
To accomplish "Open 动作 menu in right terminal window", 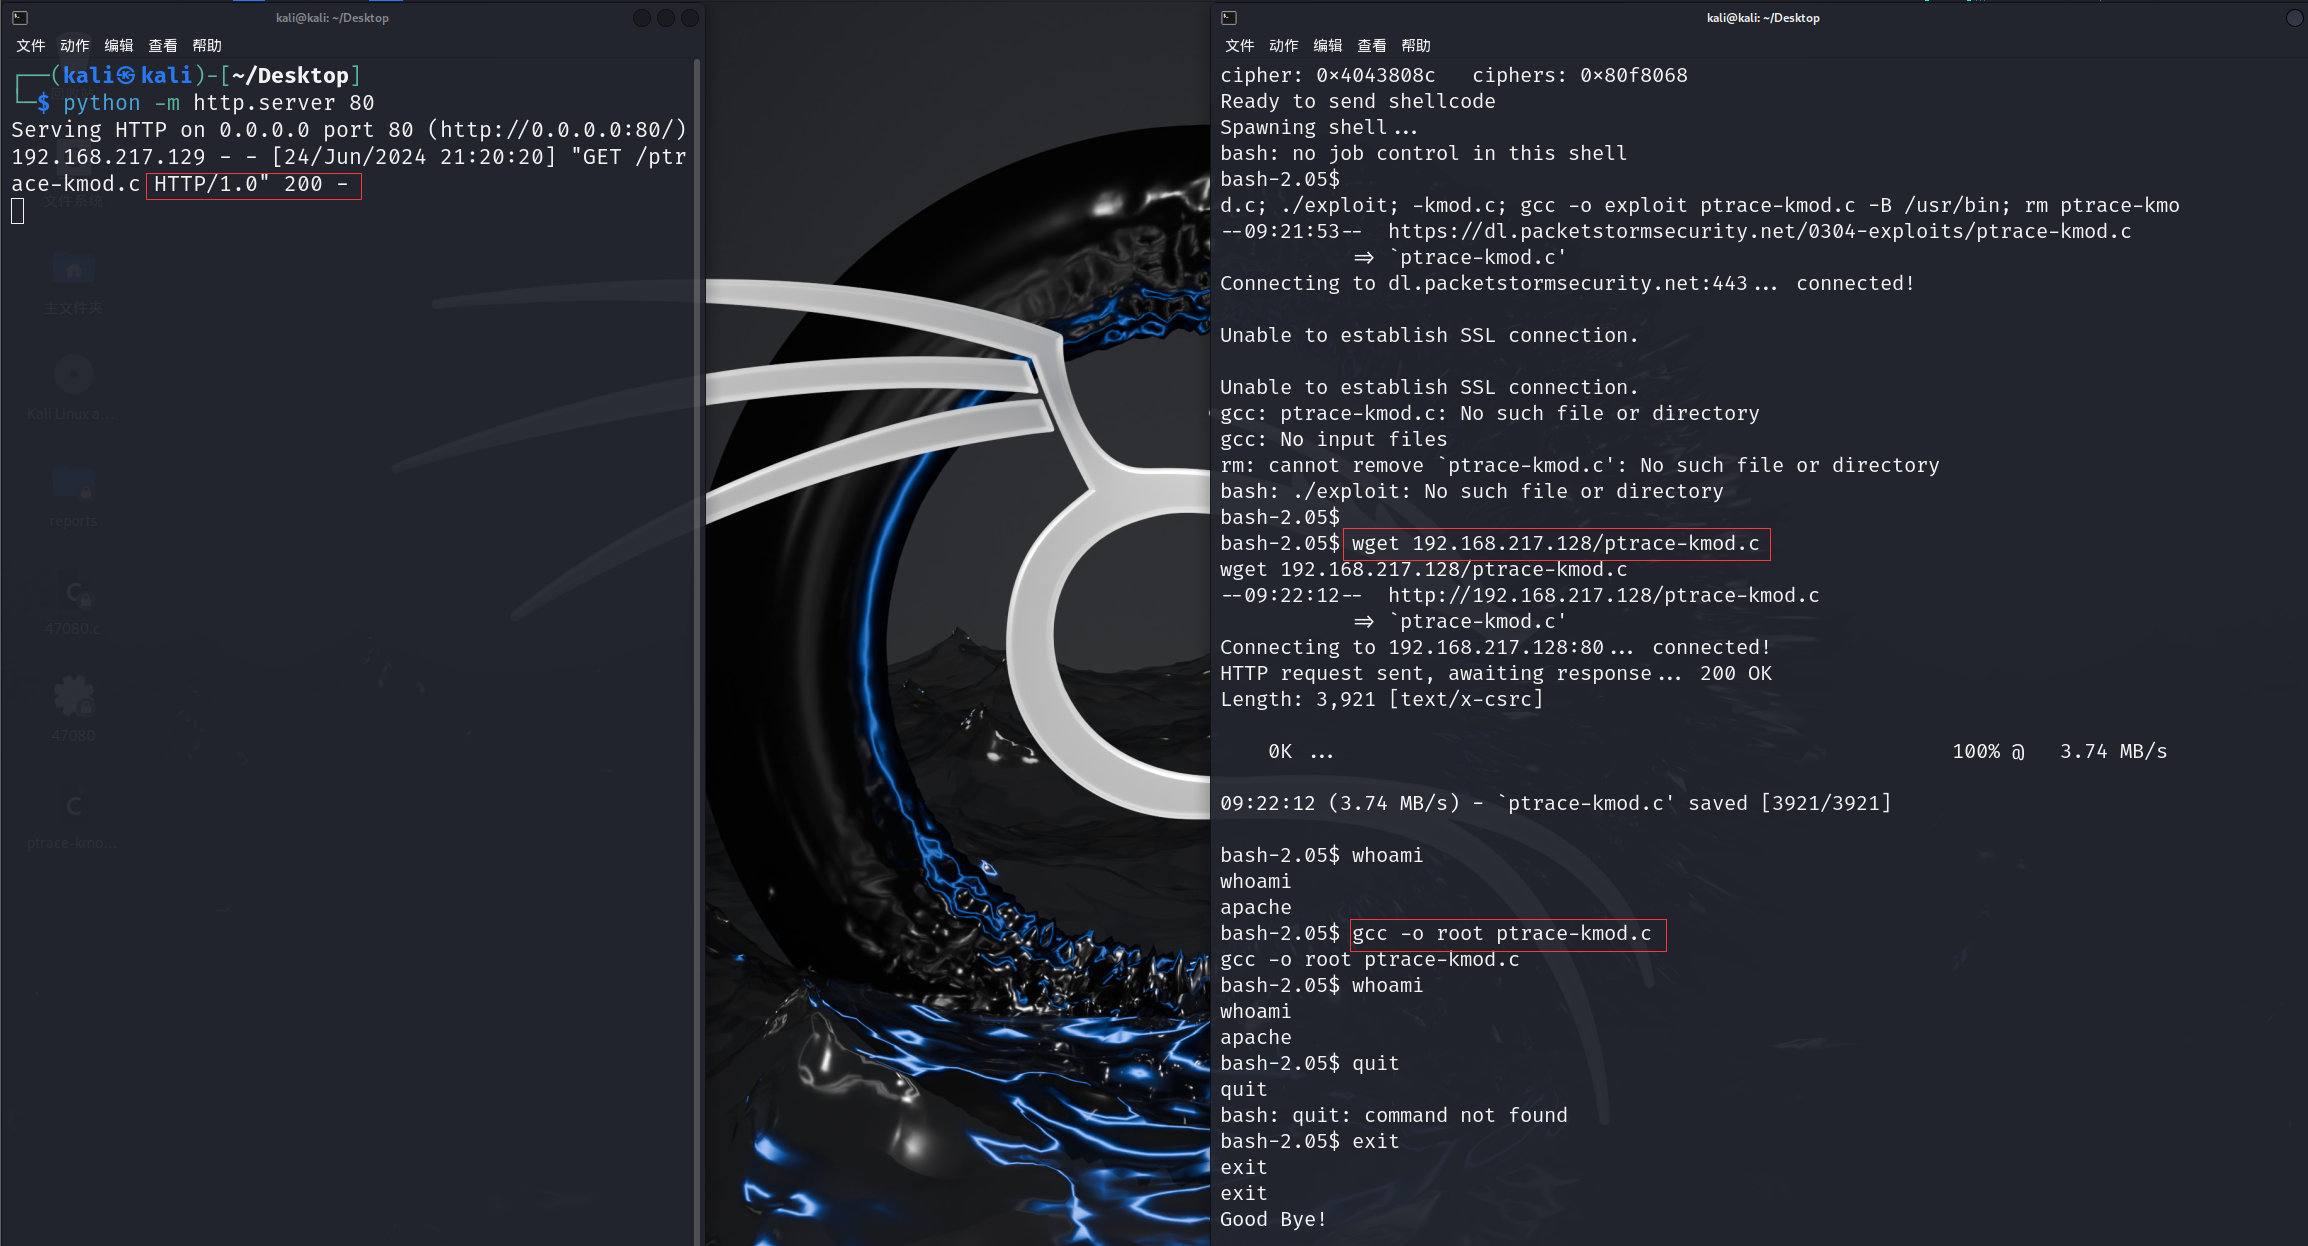I will pos(1284,45).
